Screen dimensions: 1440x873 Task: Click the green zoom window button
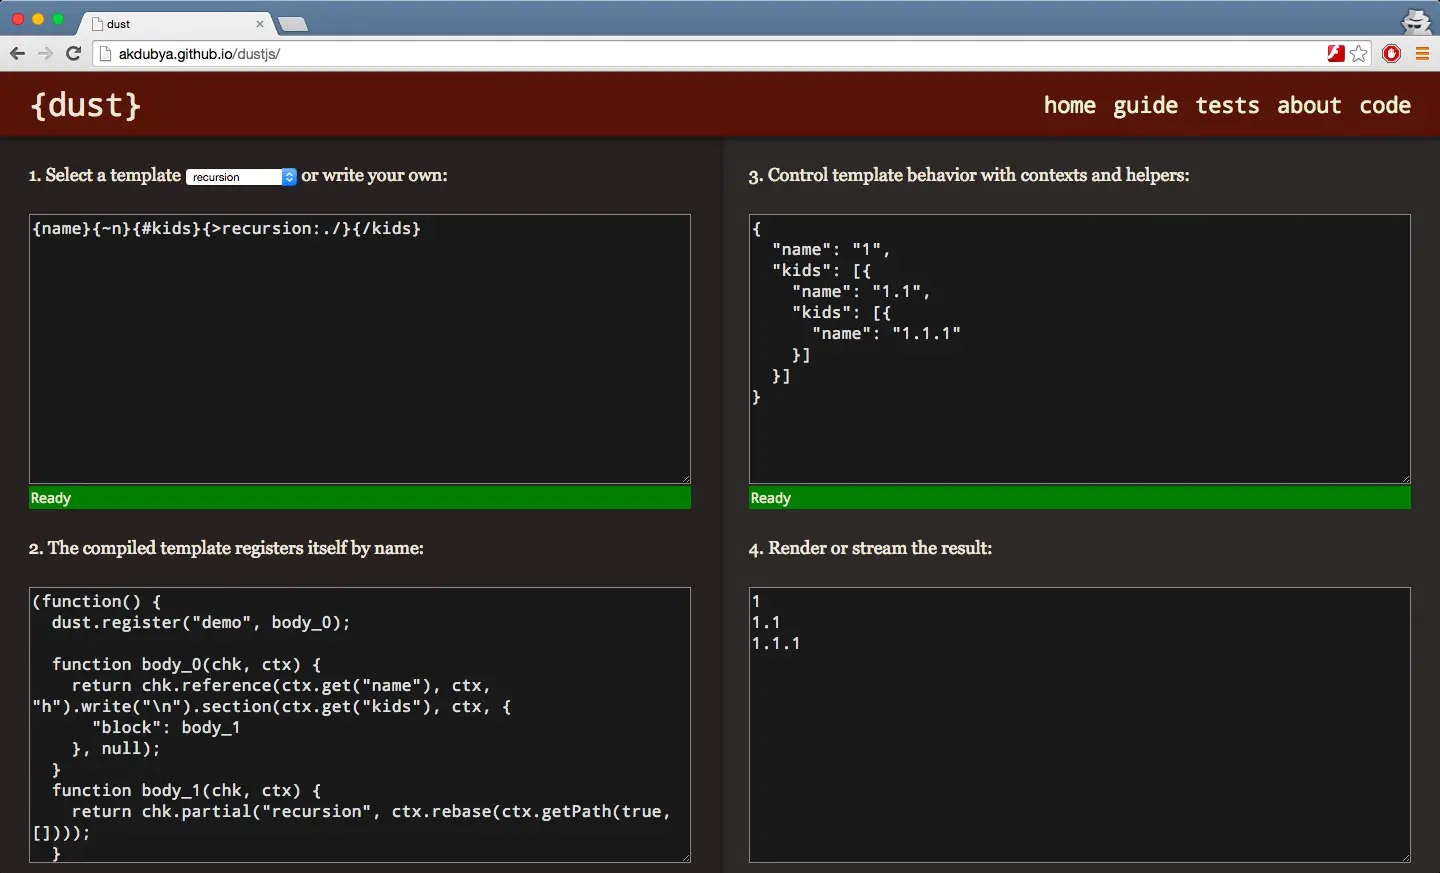[x=58, y=19]
